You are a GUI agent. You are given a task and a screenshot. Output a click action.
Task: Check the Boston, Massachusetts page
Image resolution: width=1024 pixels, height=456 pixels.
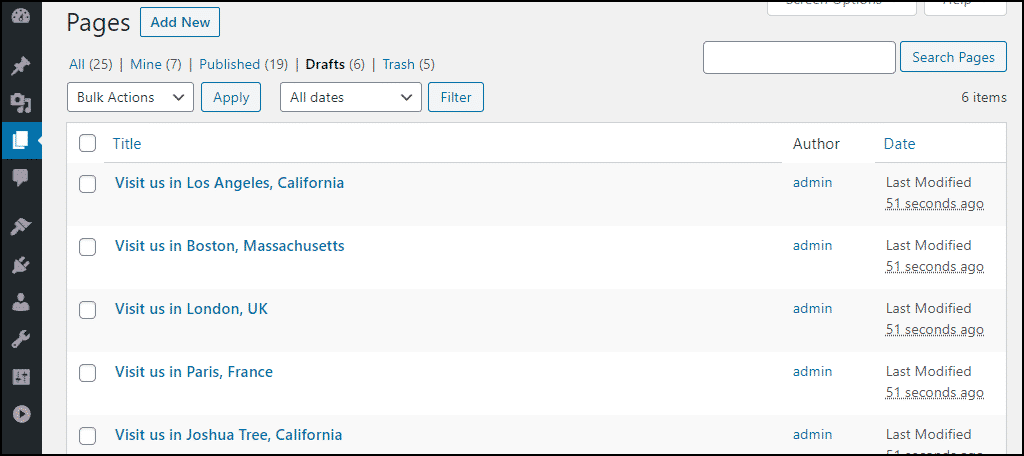88,247
